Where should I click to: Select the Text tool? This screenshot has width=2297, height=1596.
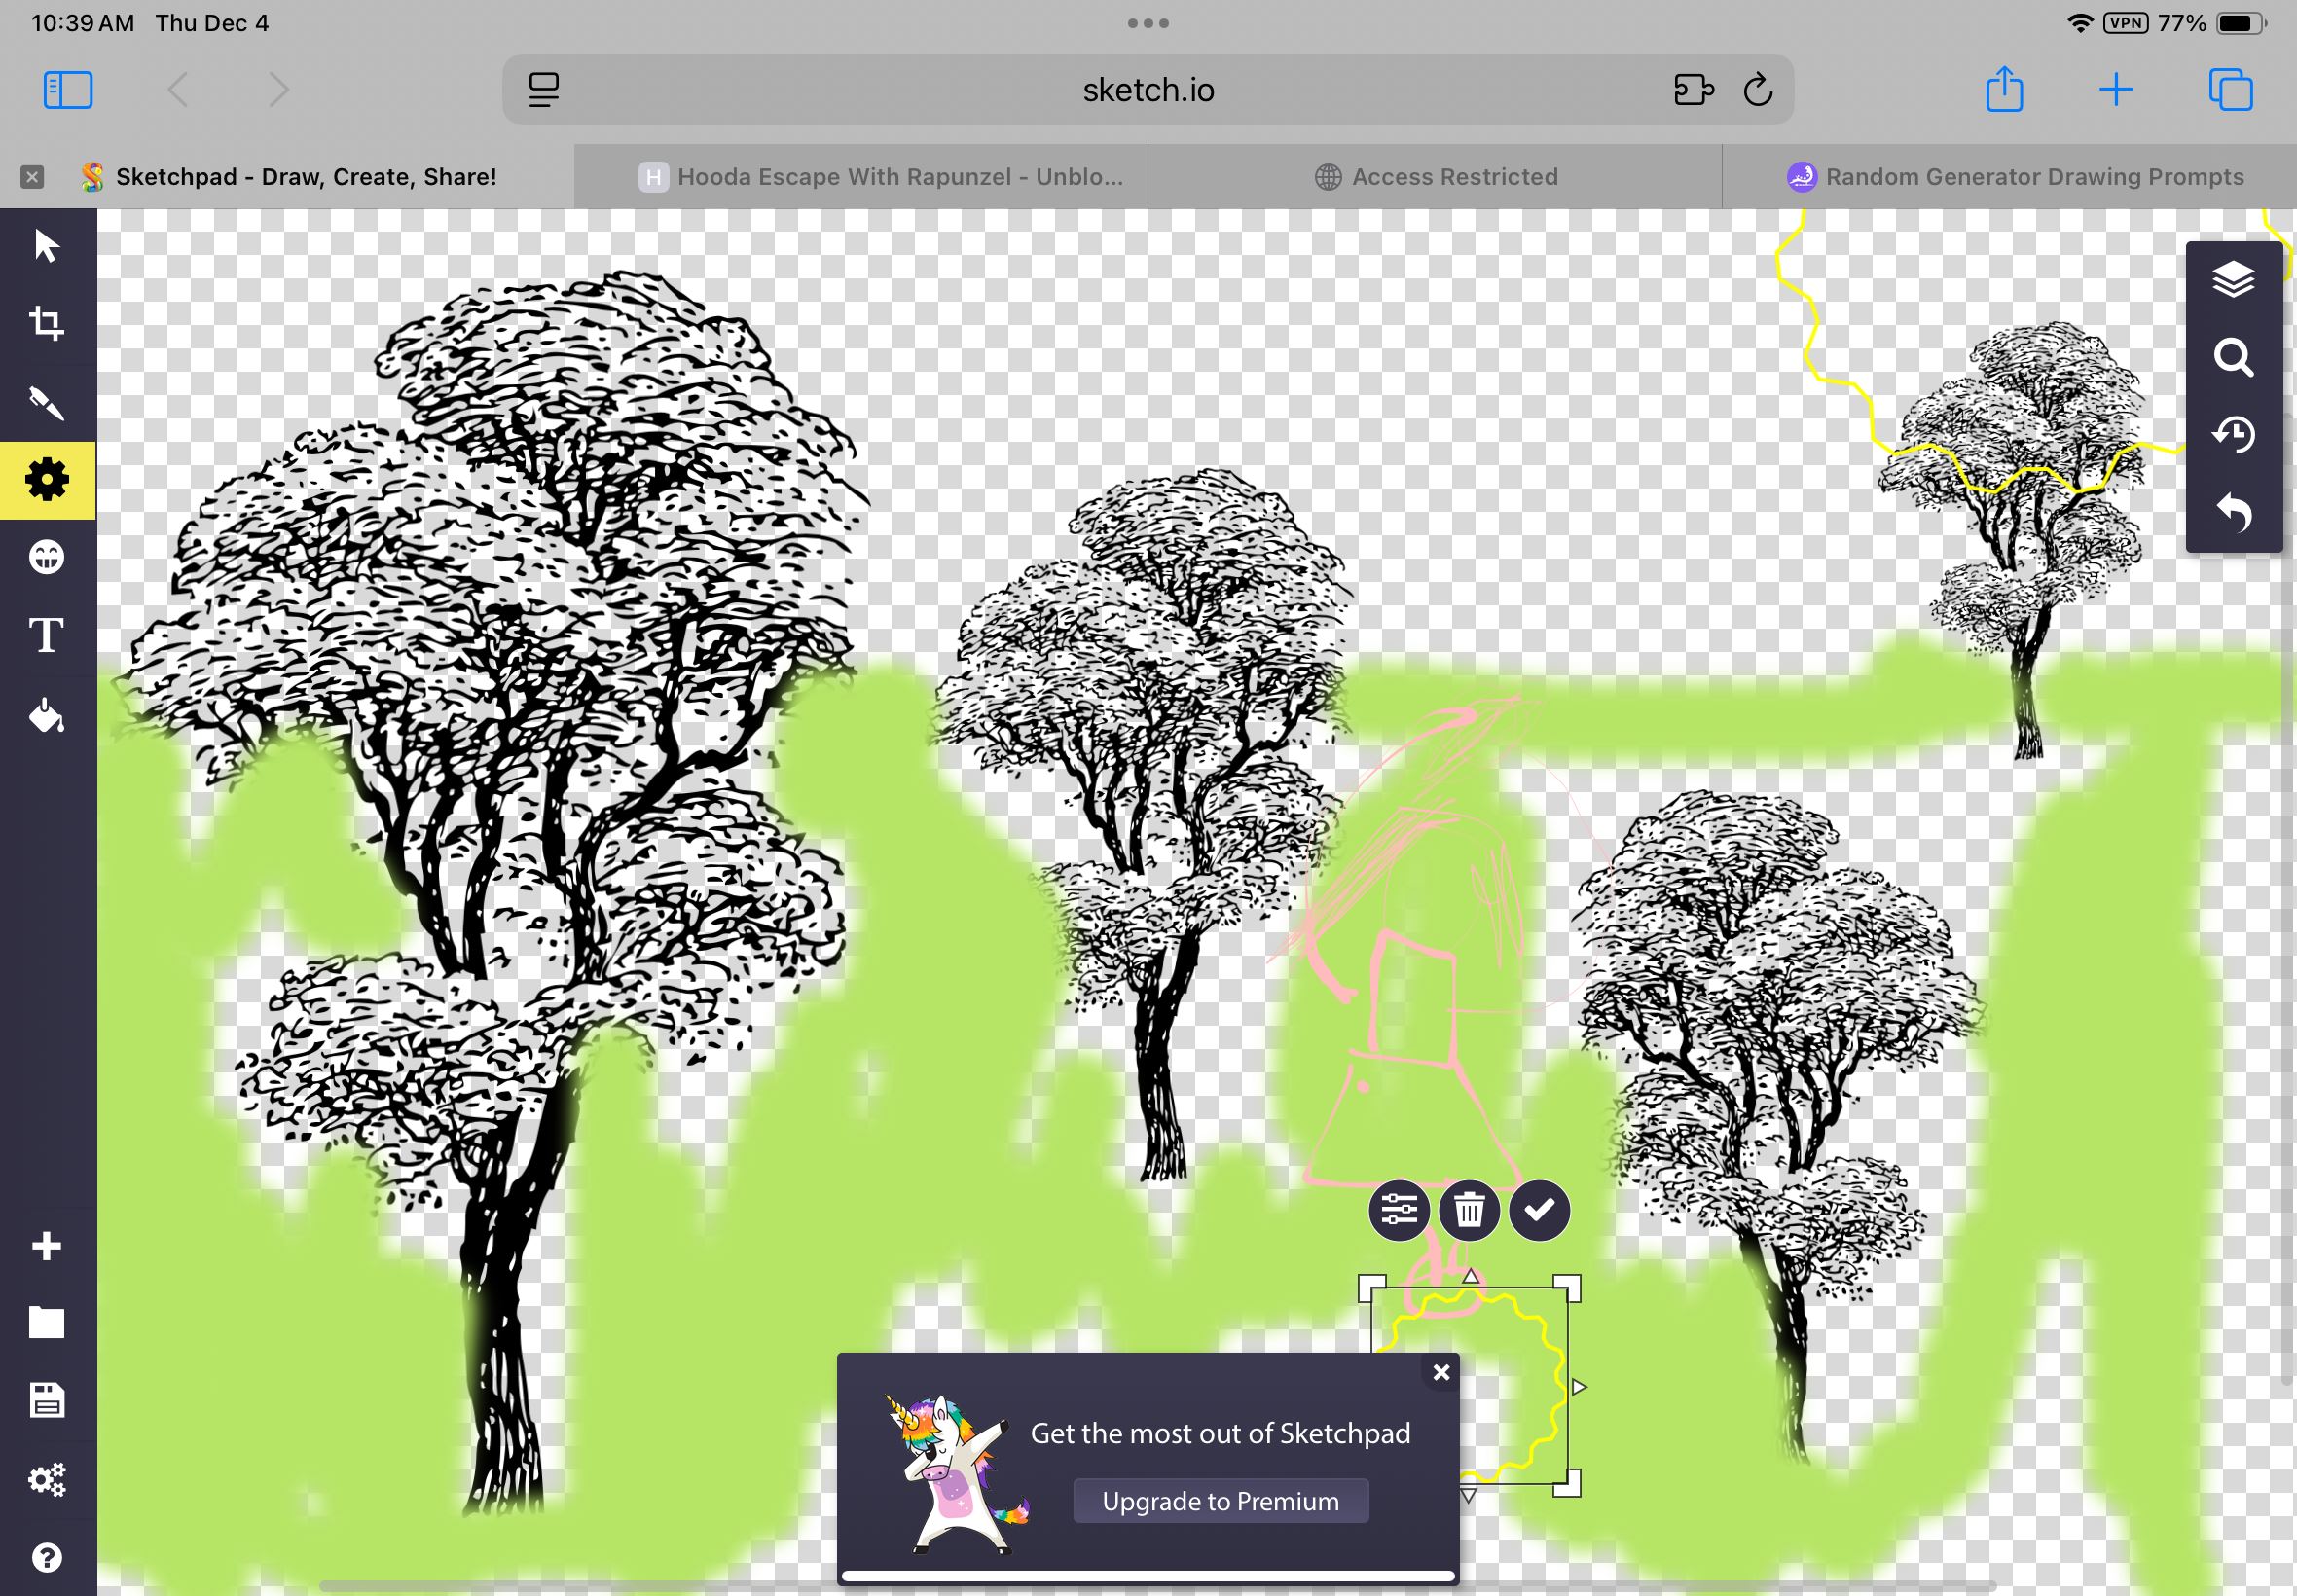[x=46, y=635]
